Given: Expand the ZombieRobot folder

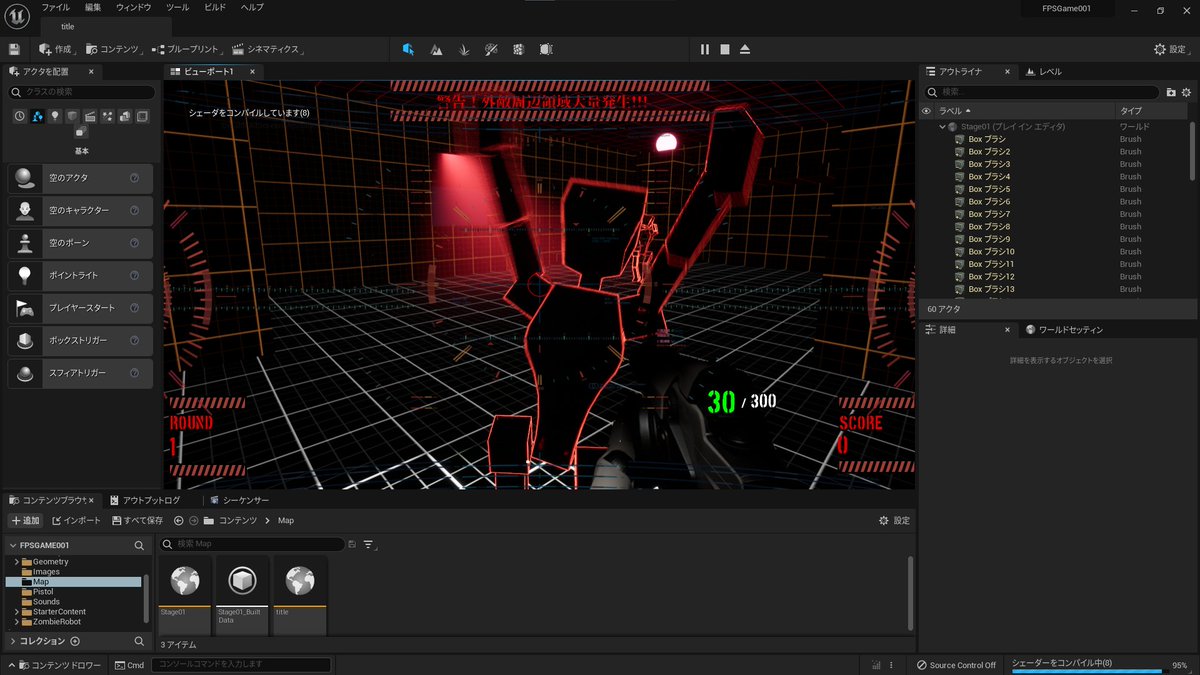Looking at the screenshot, I should click(15, 622).
